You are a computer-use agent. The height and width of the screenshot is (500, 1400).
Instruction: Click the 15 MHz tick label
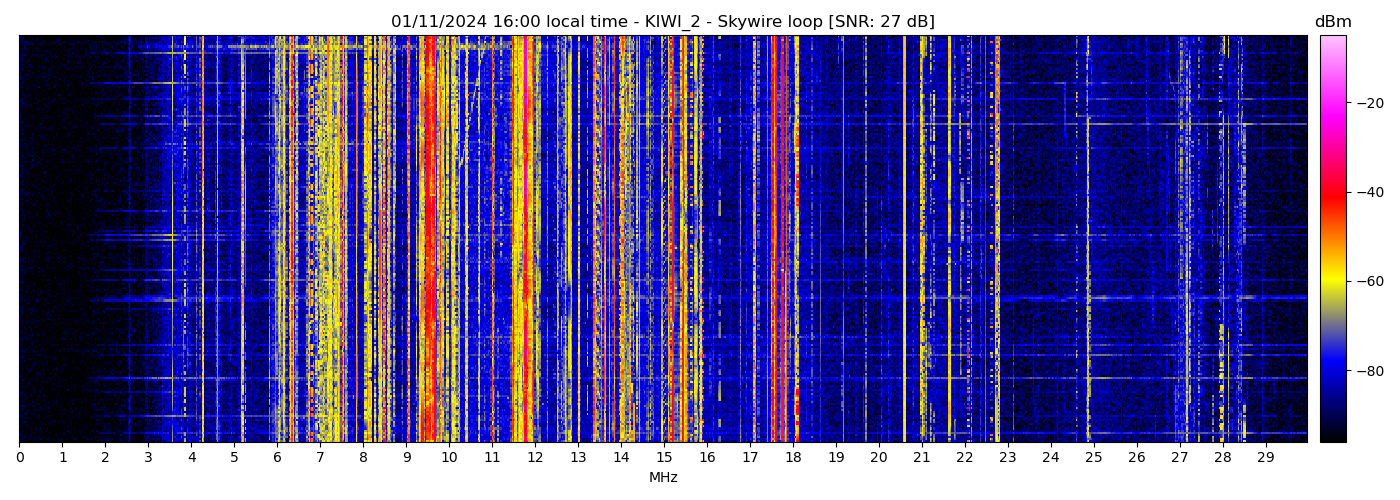click(x=664, y=457)
